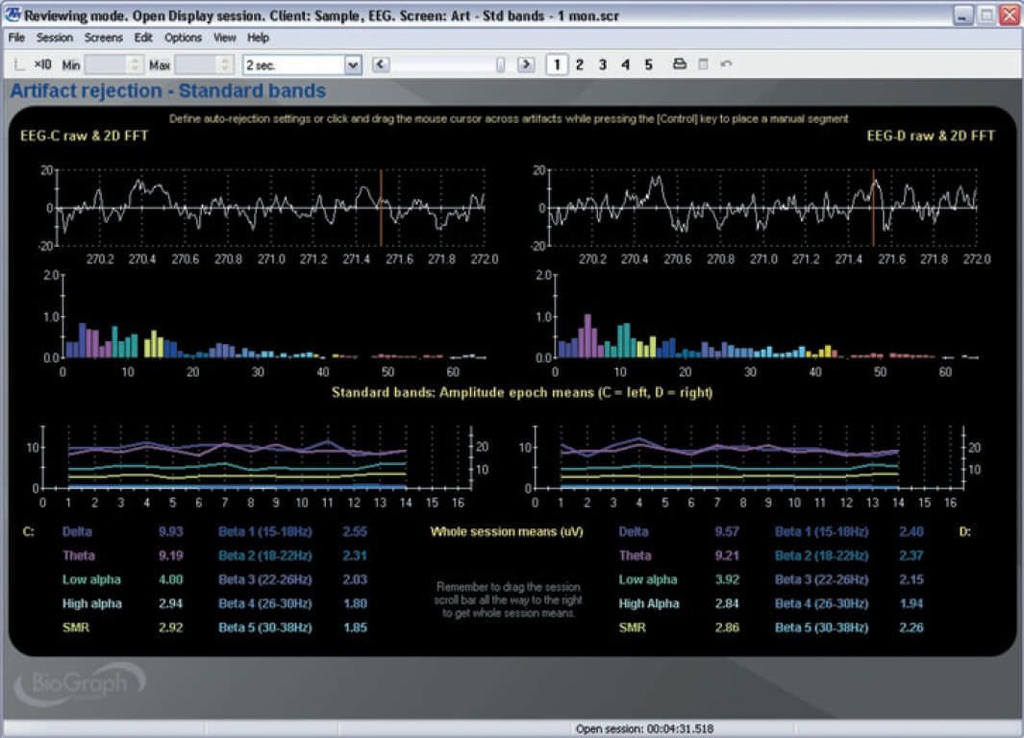Switch to screen page 1
This screenshot has height=738, width=1024.
point(557,65)
